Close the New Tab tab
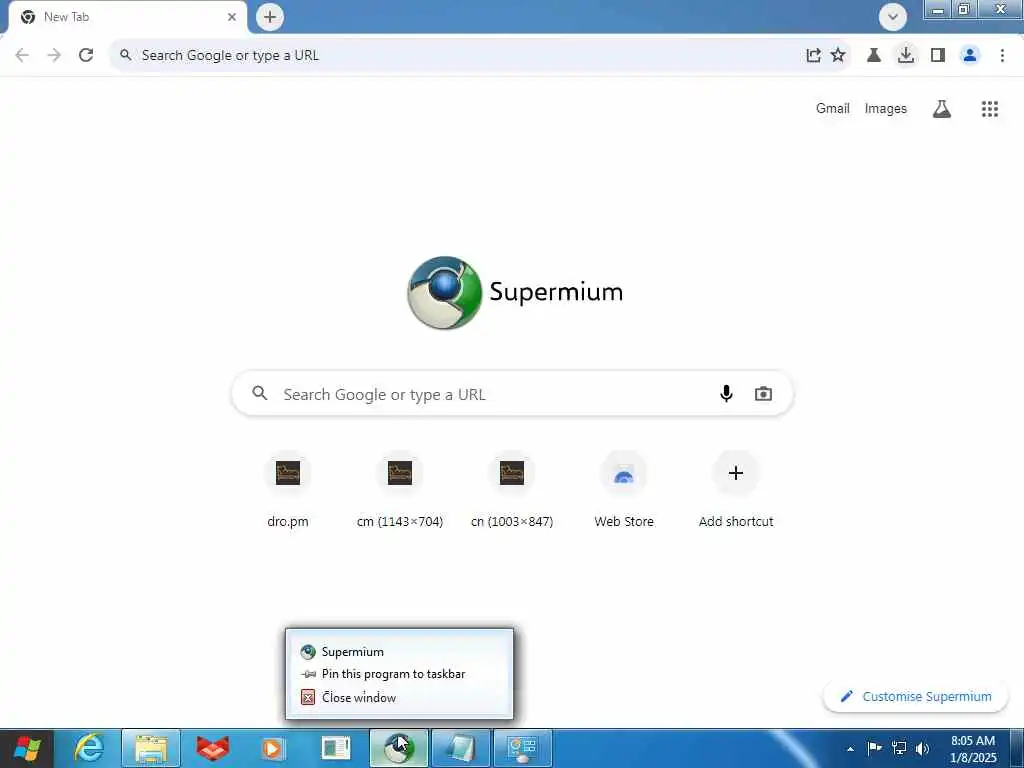The height and width of the screenshot is (768, 1024). coord(232,17)
